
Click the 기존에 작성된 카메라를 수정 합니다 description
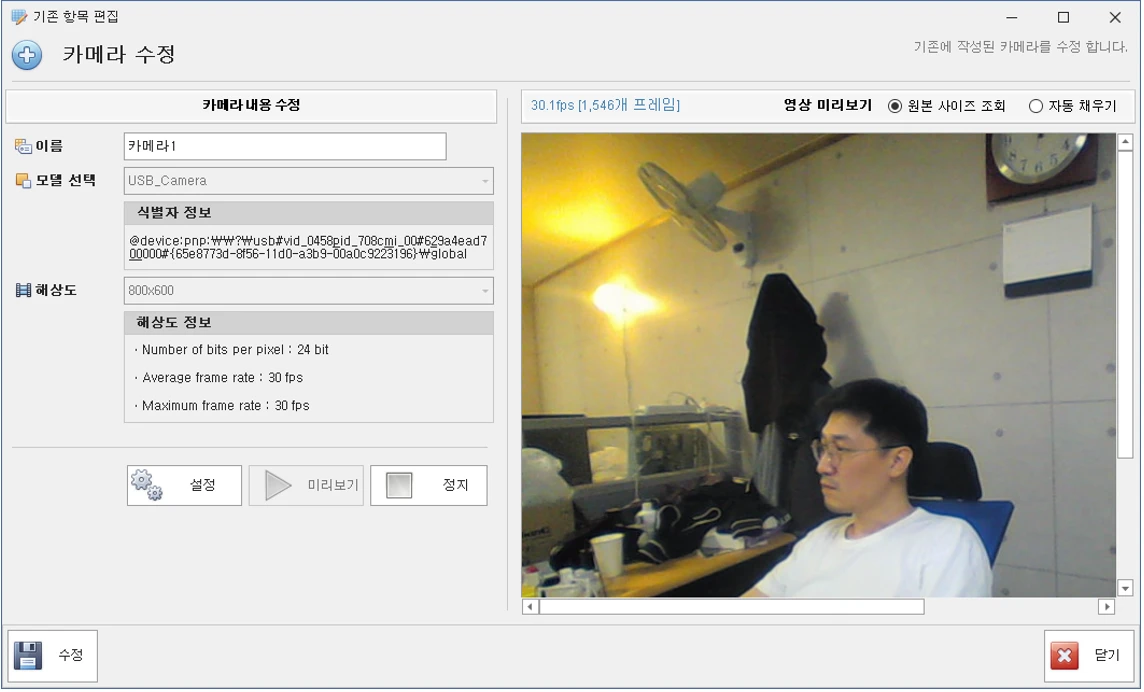pos(1021,47)
